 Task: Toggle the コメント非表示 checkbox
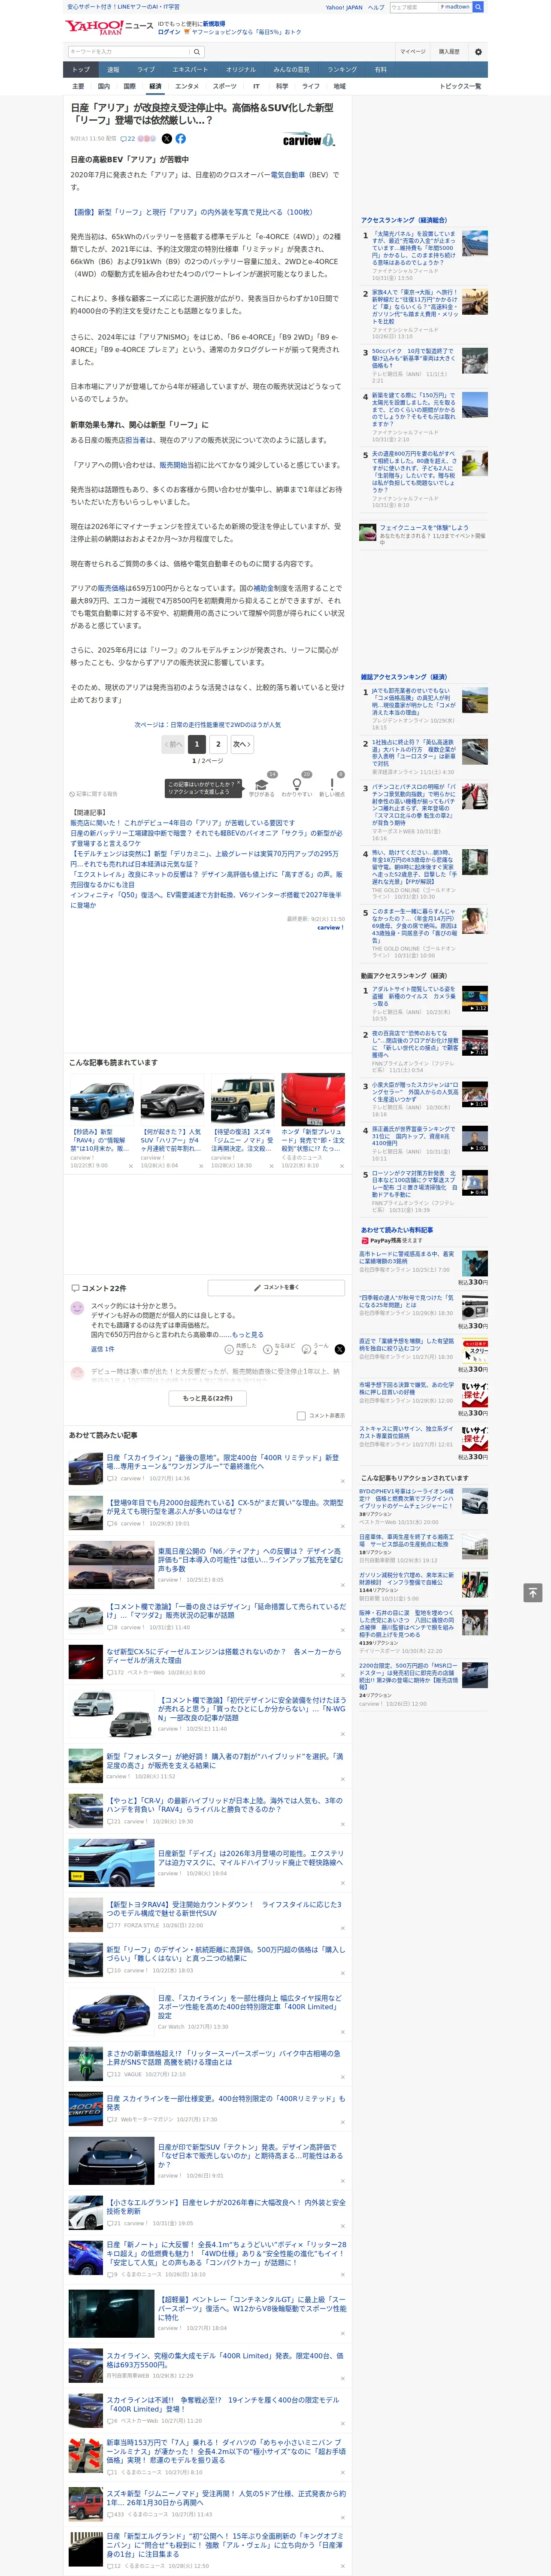coord(301,1415)
